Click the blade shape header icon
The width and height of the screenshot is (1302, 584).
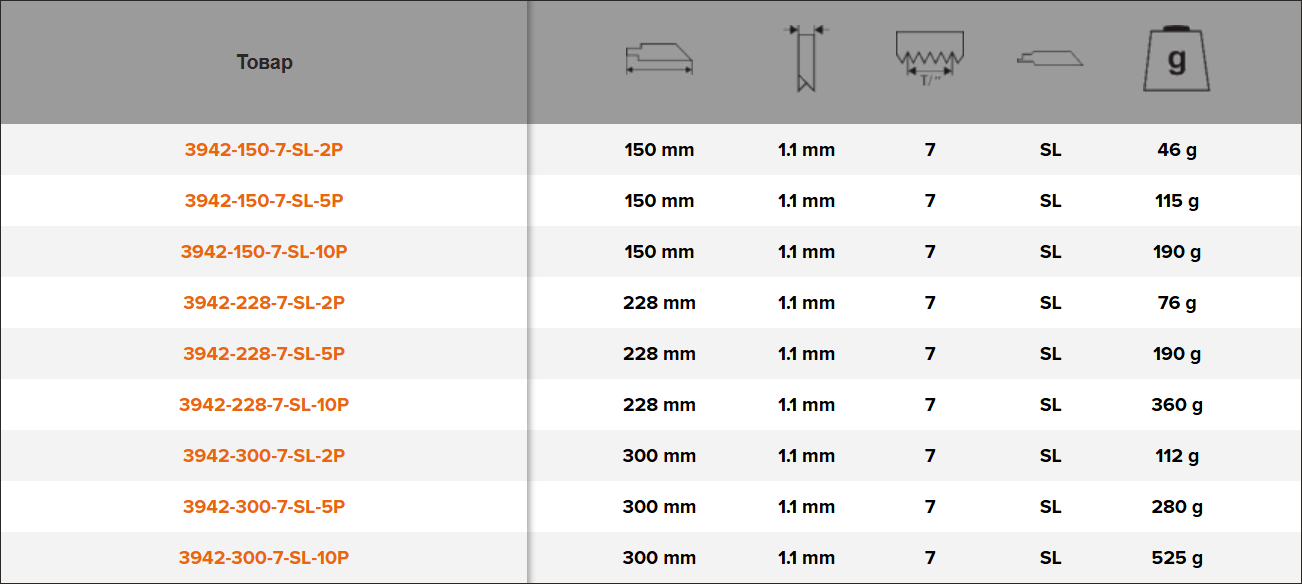1050,59
